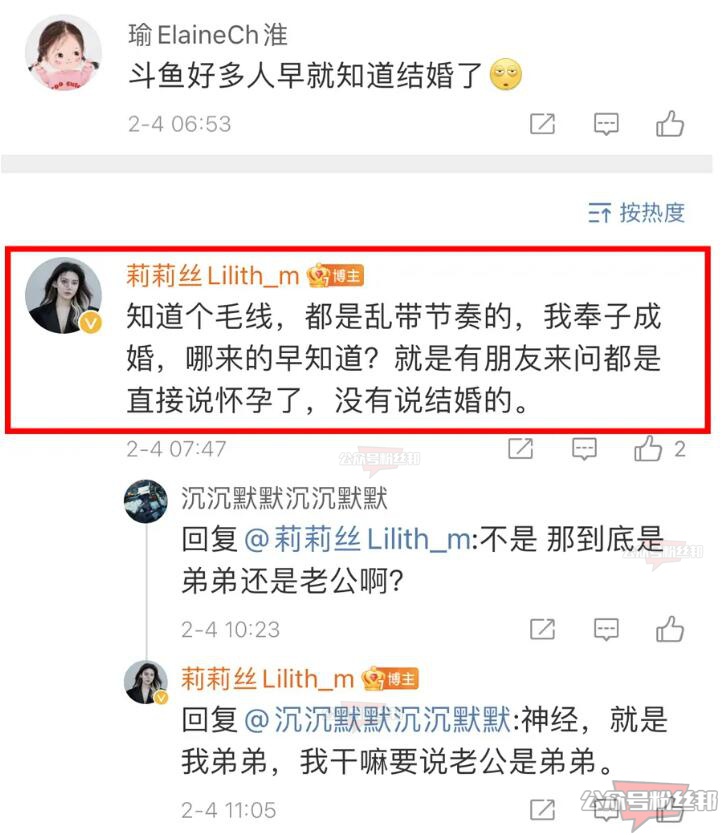Open username 沉沉默默沉沉默默 above reply

click(x=284, y=498)
